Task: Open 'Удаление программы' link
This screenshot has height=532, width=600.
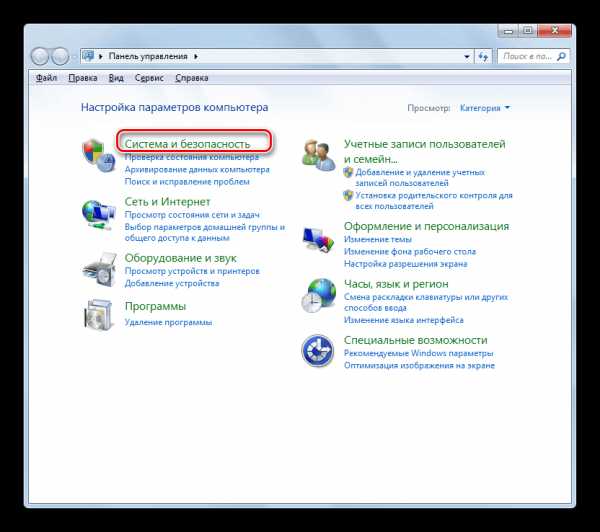Action: 168,323
